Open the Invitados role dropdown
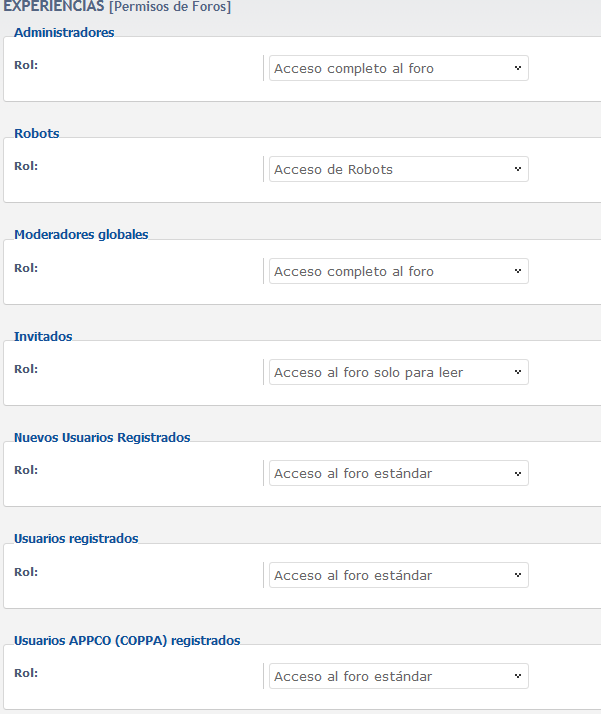This screenshot has width=601, height=714. pyautogui.click(x=398, y=372)
